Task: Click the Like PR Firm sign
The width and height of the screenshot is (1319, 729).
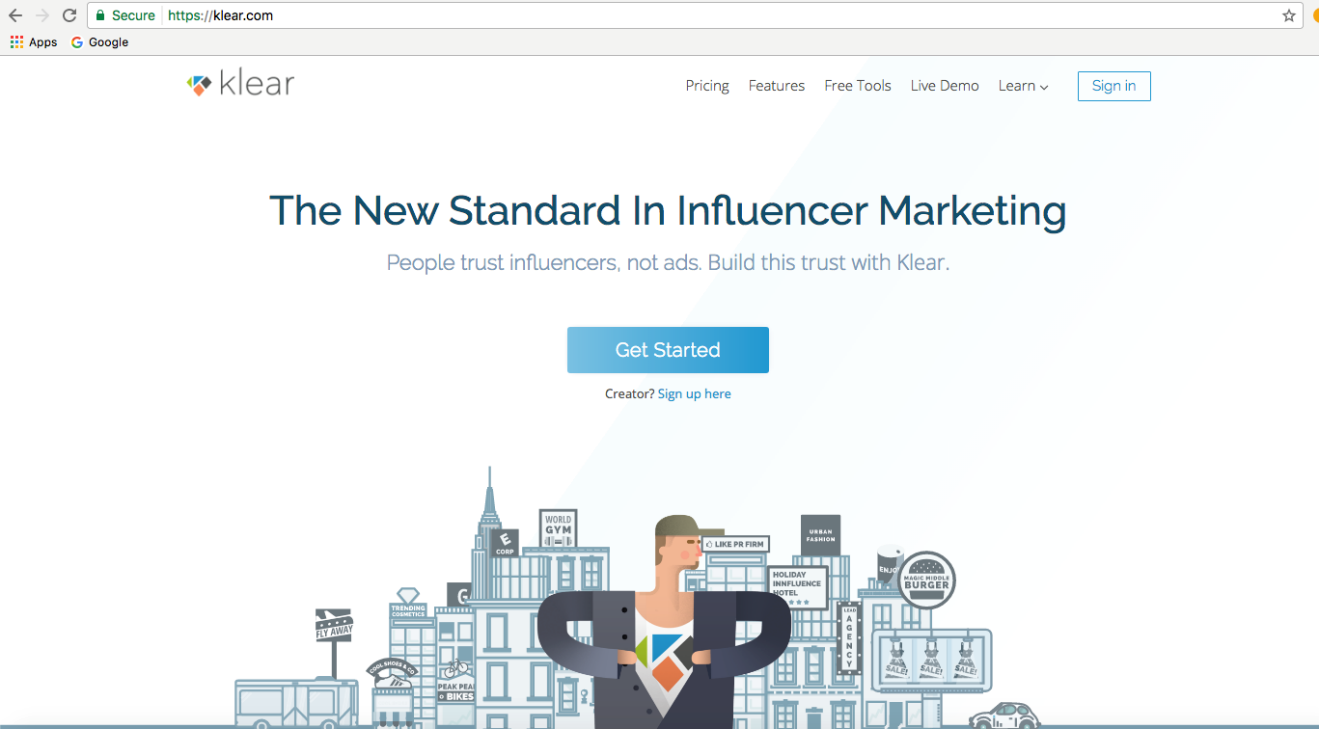Action: tap(735, 544)
